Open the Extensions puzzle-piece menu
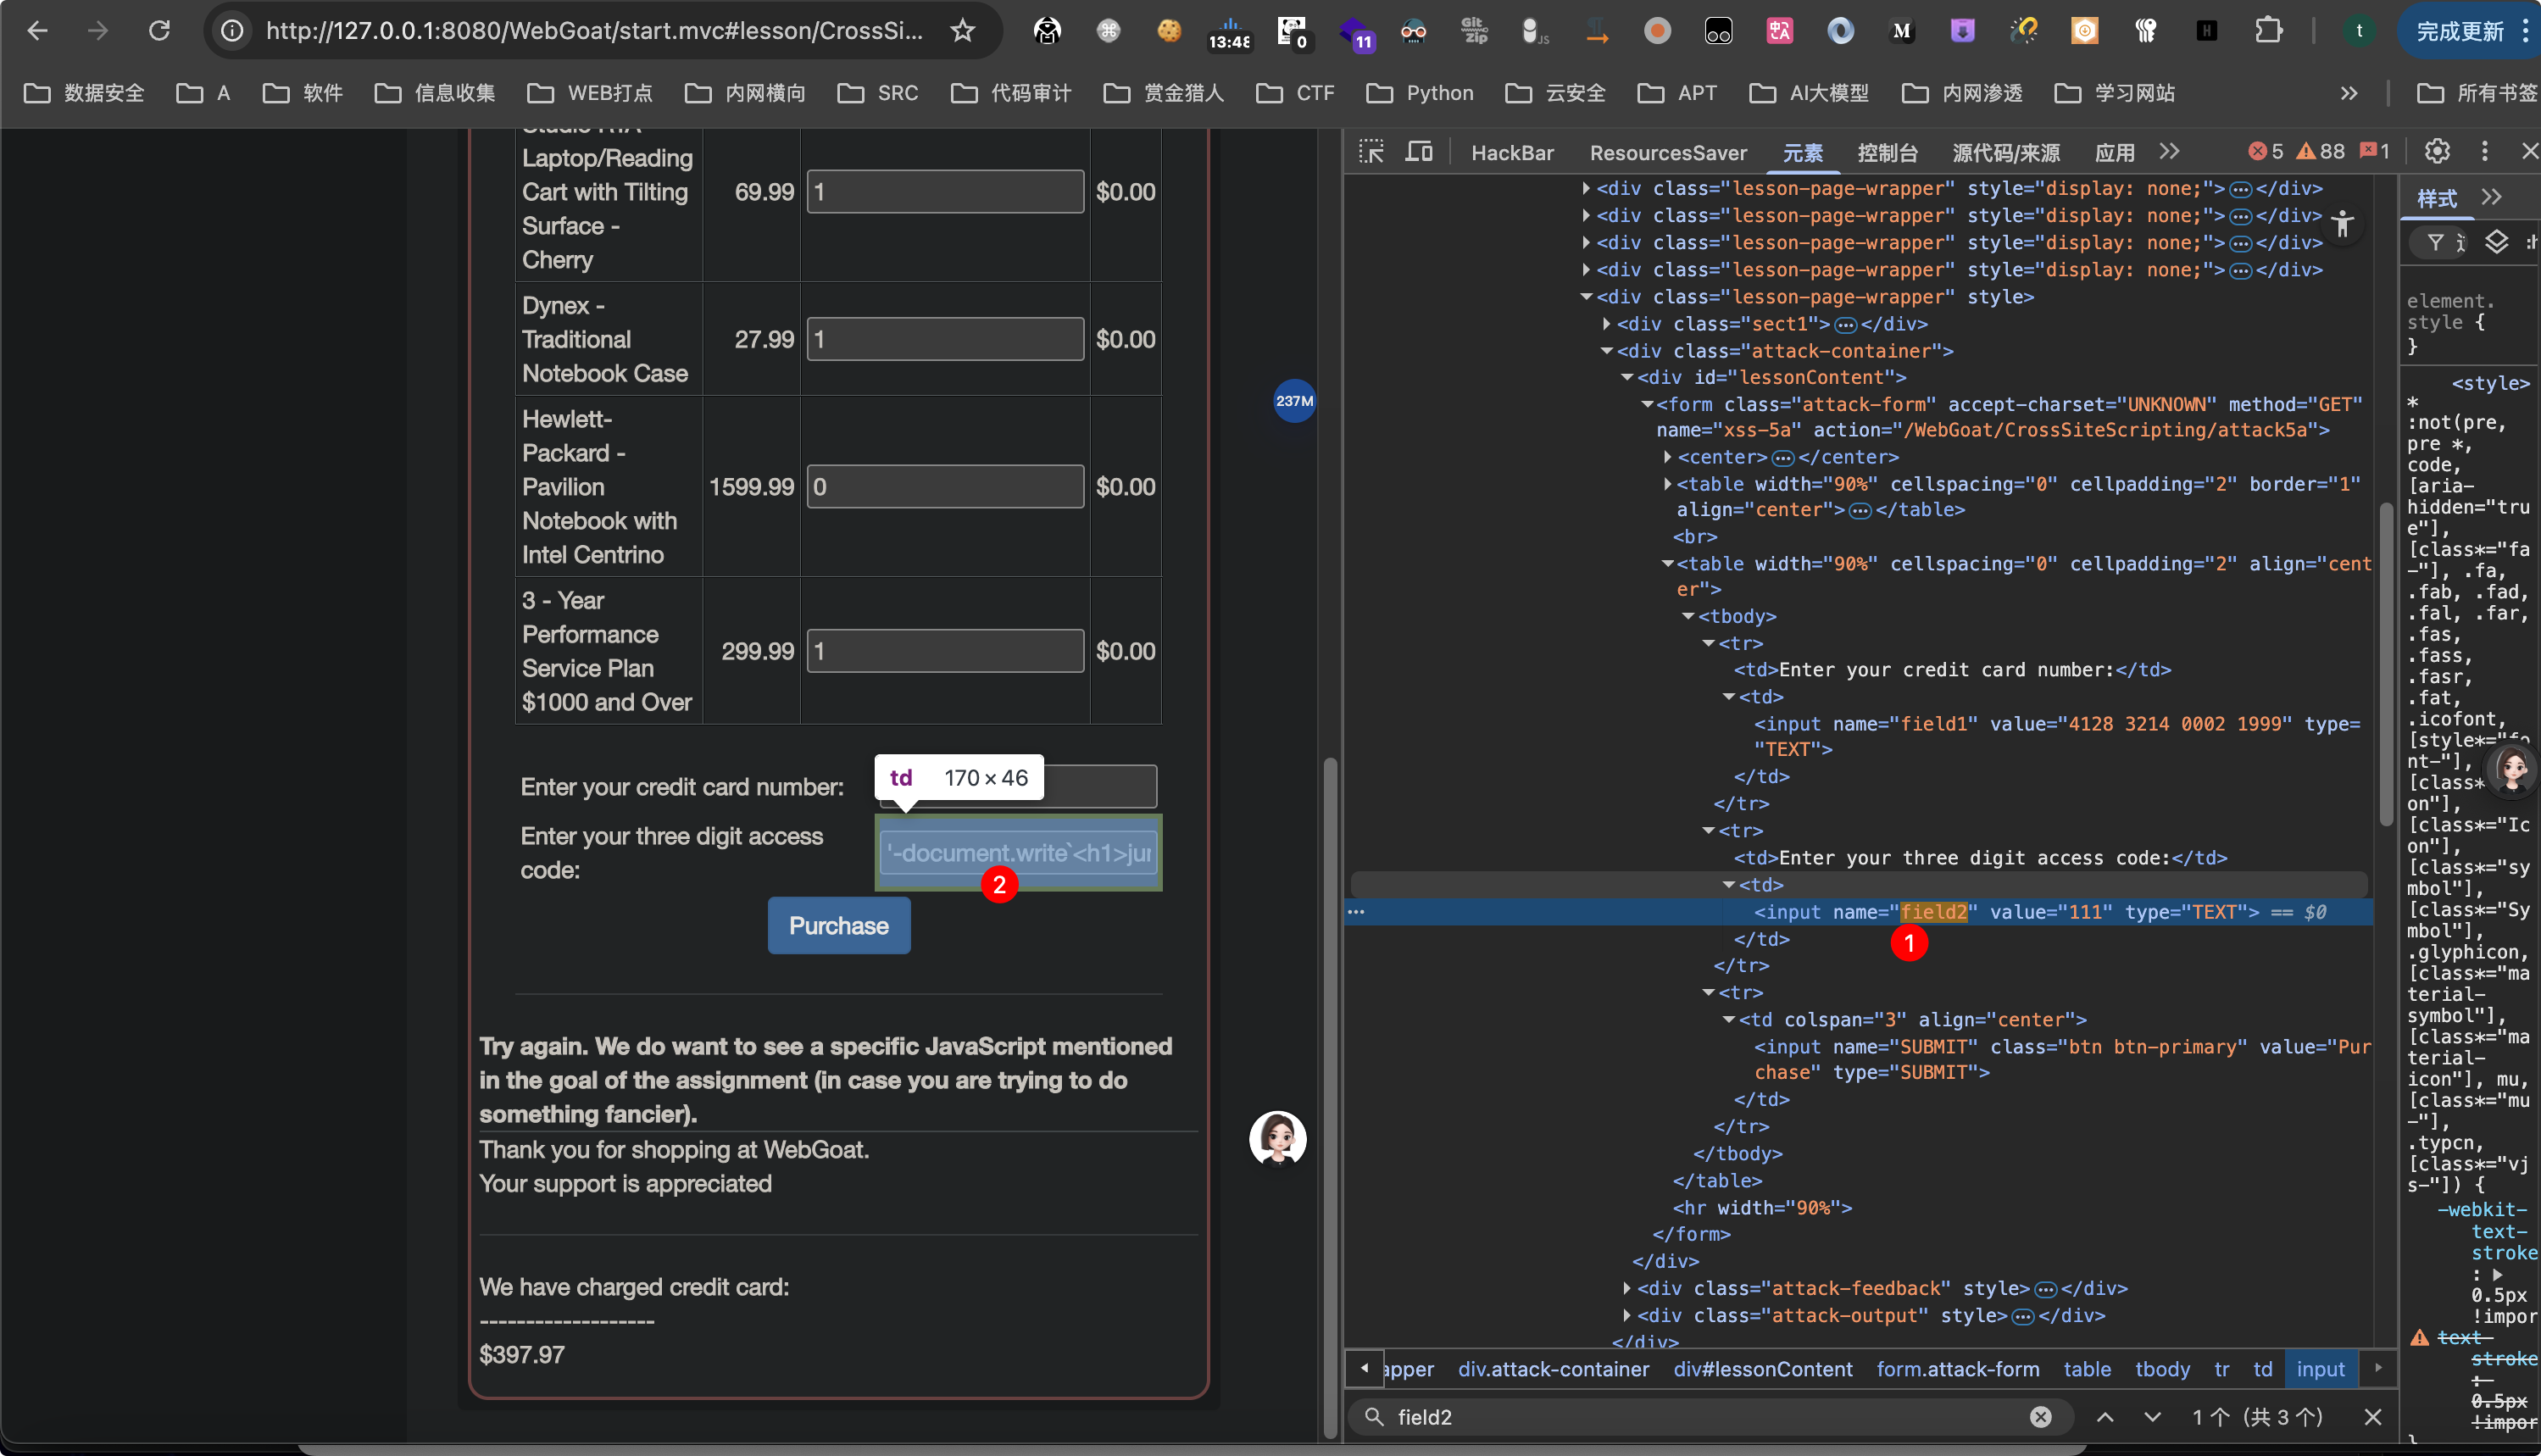This screenshot has width=2541, height=1456. (2268, 31)
